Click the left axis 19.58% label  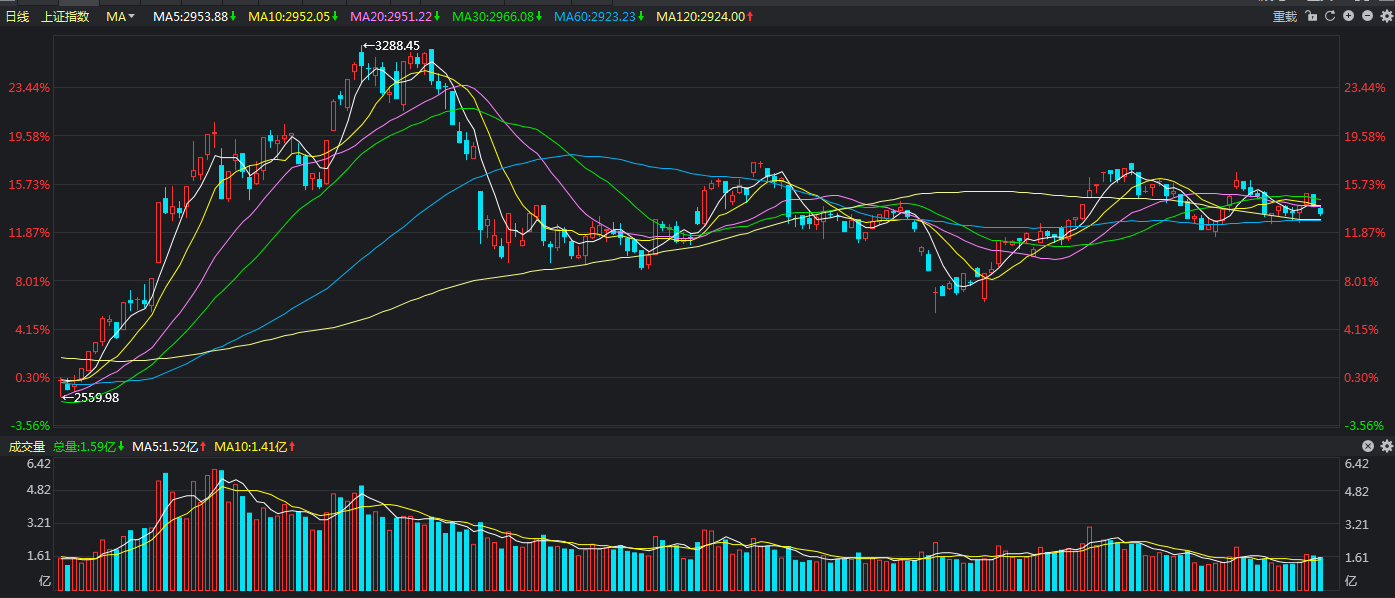pos(29,136)
